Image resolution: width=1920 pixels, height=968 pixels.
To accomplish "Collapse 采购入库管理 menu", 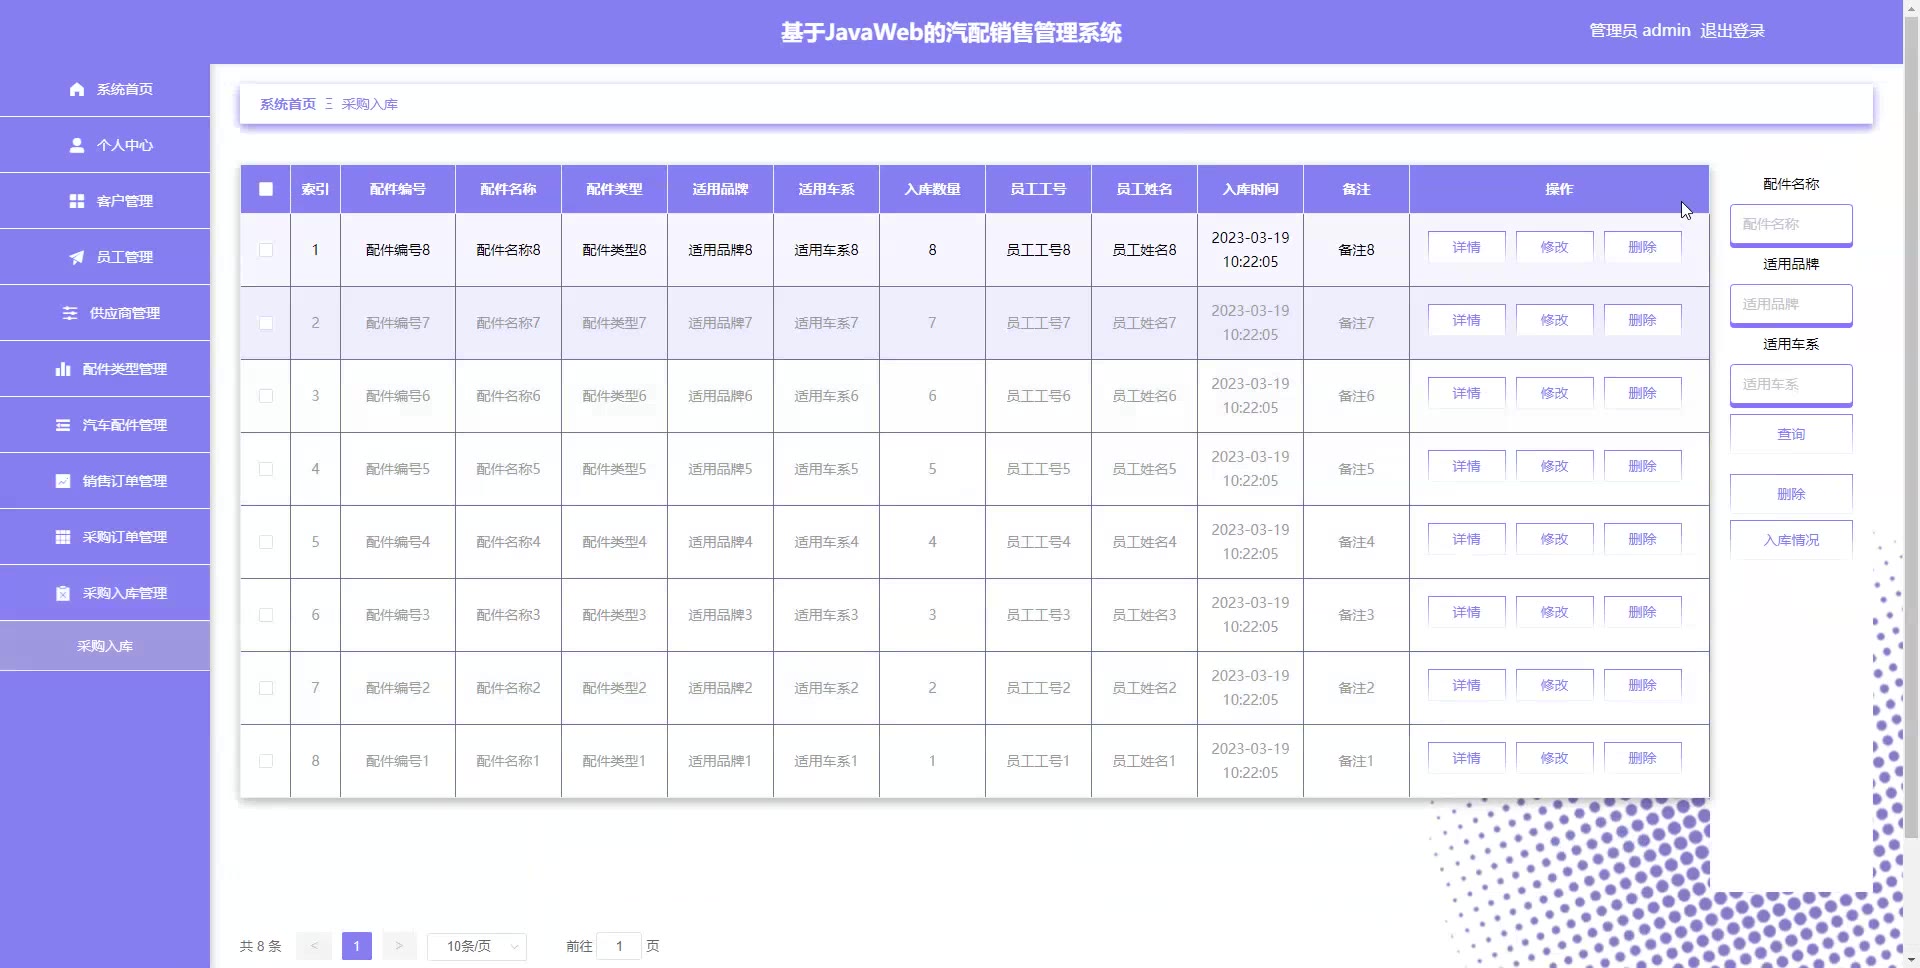I will 105,593.
